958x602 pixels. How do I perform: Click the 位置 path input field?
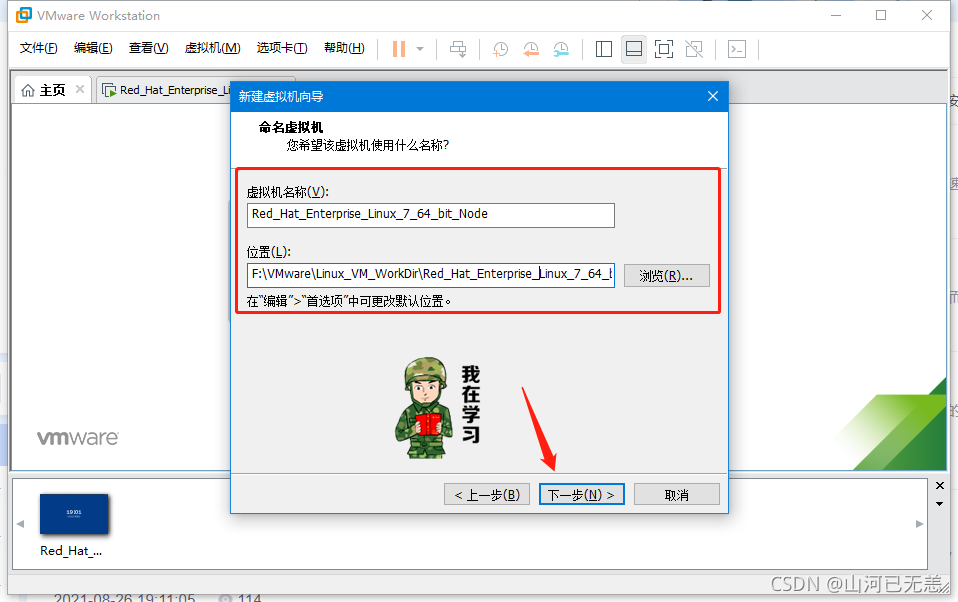click(x=431, y=275)
